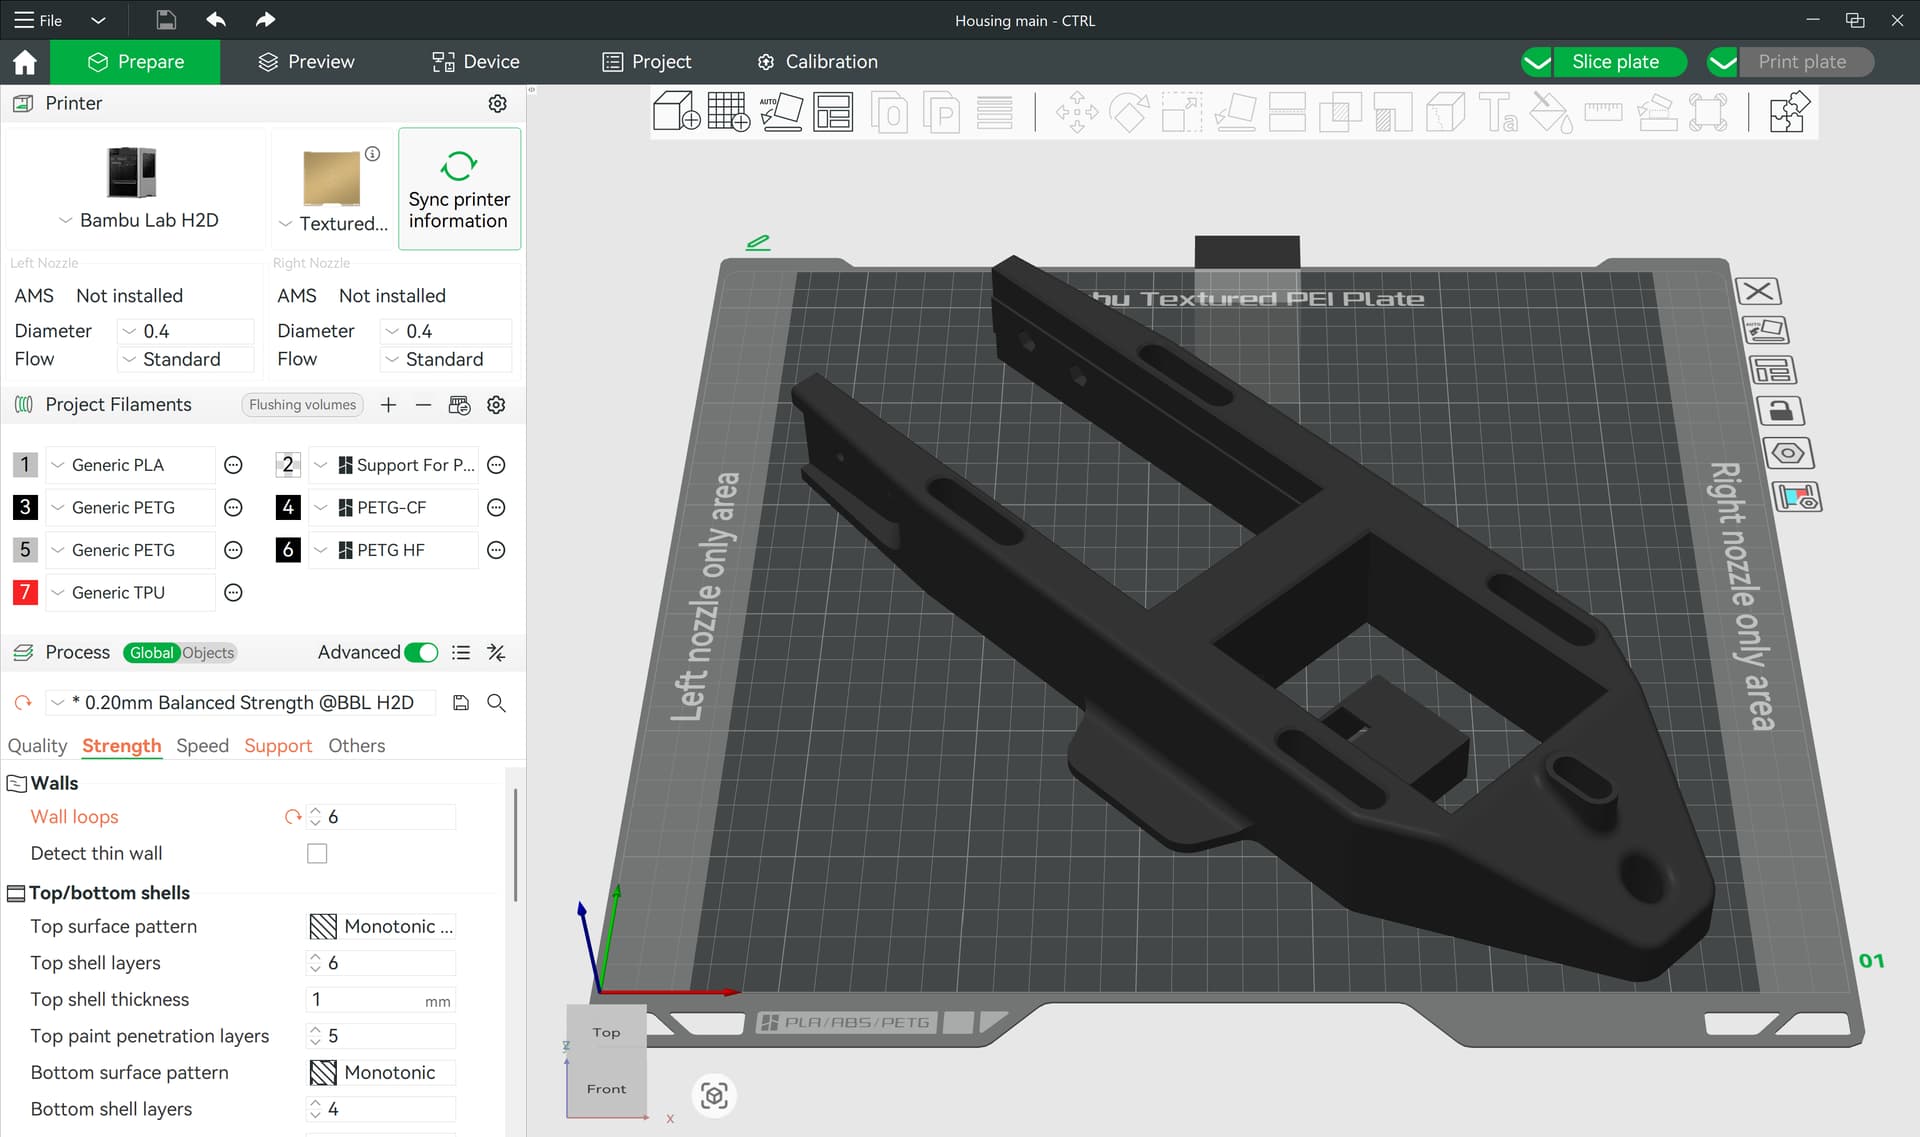Click the redo arrow icon

tap(265, 20)
